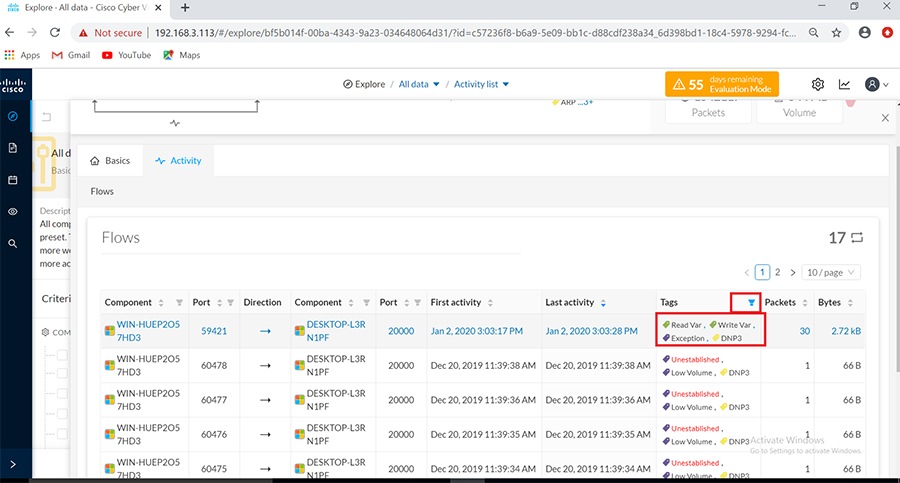Open the Activity list view dropdown
The width and height of the screenshot is (900, 483).
(x=481, y=84)
